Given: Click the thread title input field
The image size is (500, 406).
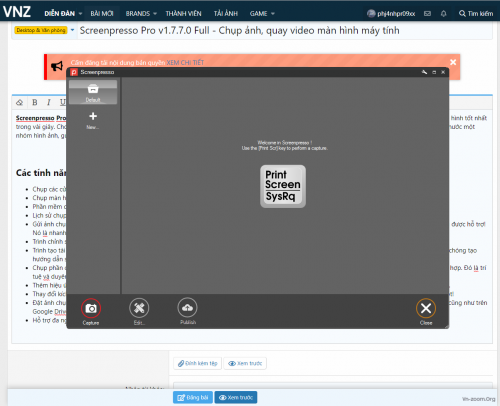Looking at the screenshot, I should pyautogui.click(x=285, y=31).
